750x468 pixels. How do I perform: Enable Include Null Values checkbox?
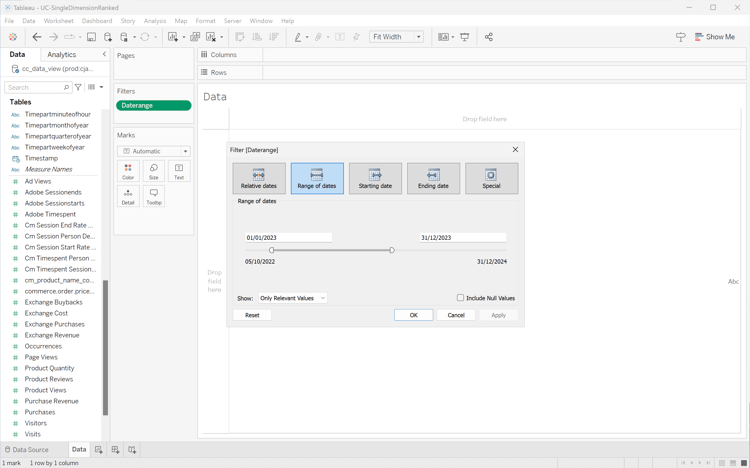(x=461, y=298)
